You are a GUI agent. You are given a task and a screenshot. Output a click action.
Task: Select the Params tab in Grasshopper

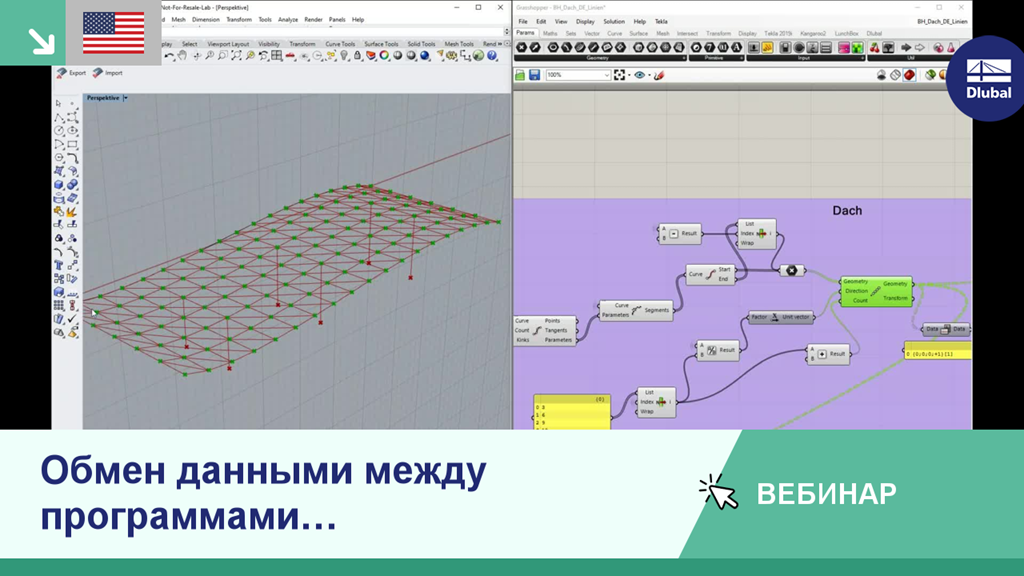[x=525, y=33]
